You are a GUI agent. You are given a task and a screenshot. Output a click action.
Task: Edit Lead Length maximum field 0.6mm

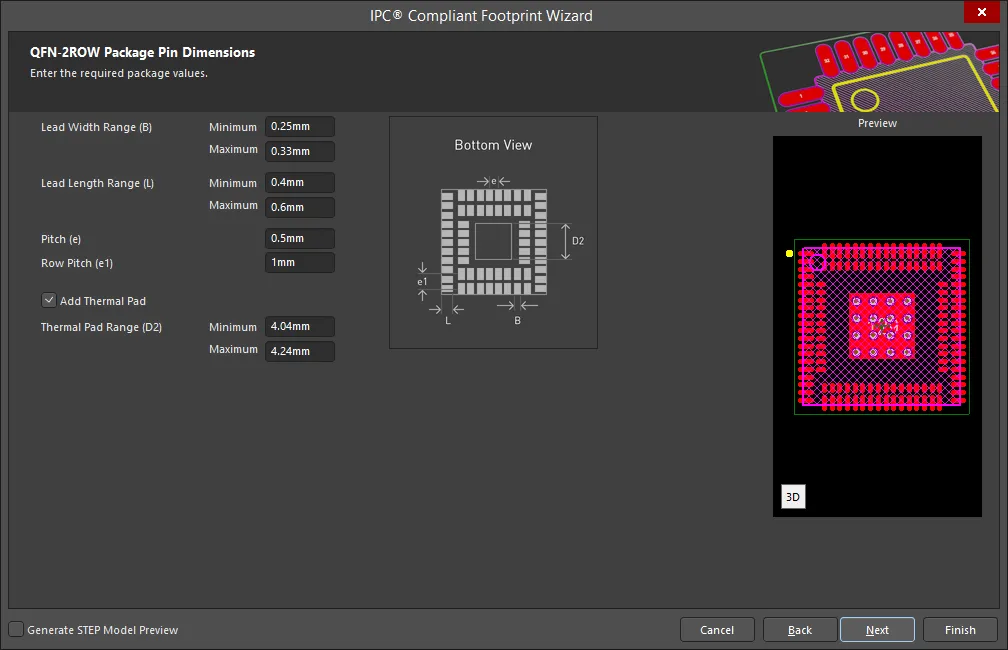point(300,207)
